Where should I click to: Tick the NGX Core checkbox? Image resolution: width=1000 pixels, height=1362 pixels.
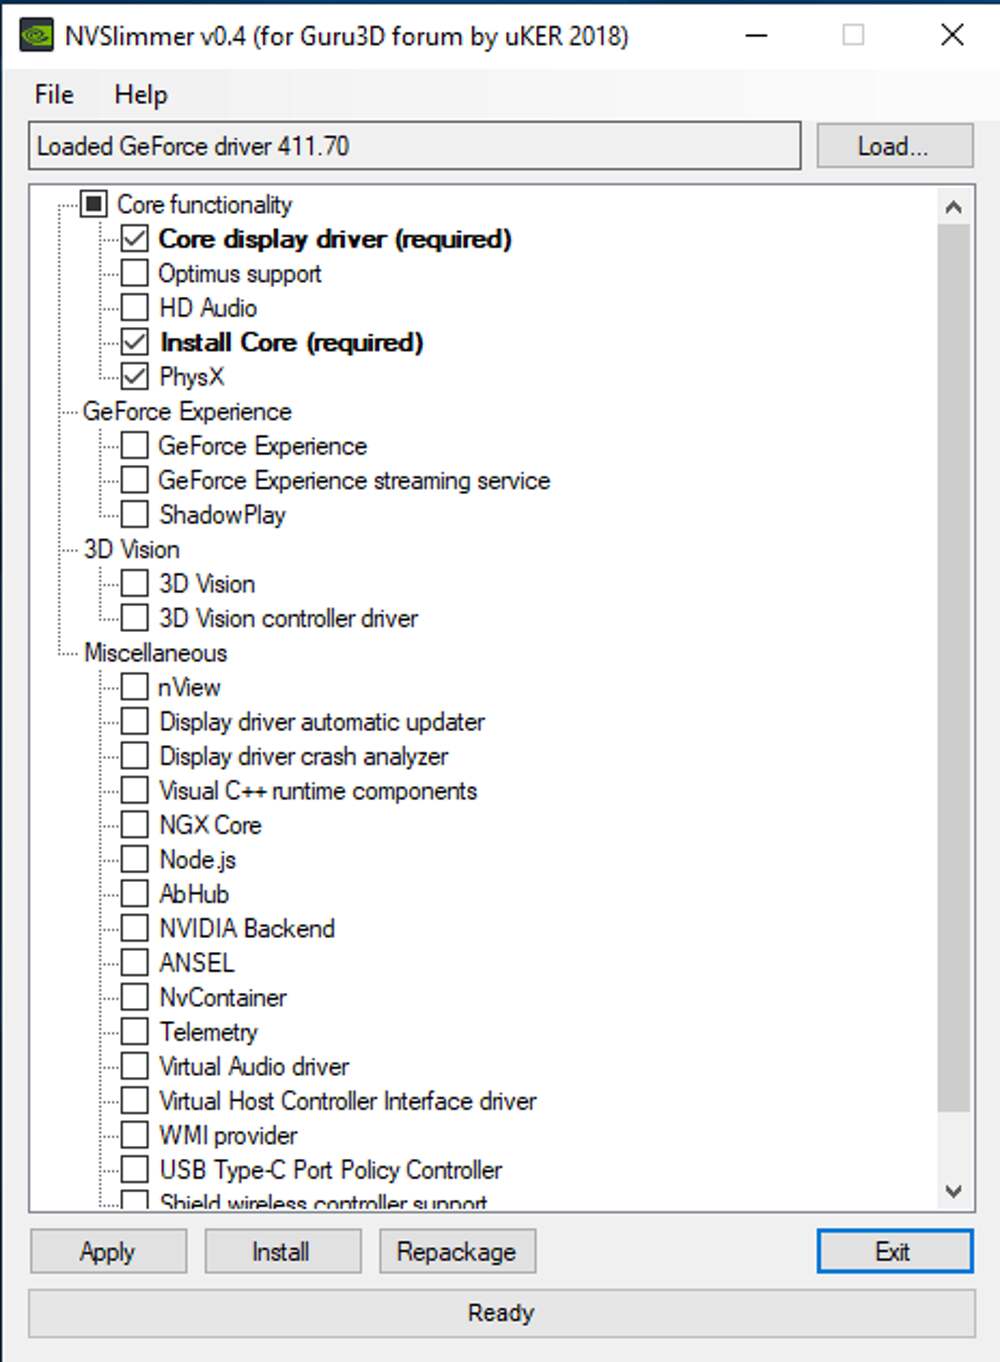pos(135,825)
